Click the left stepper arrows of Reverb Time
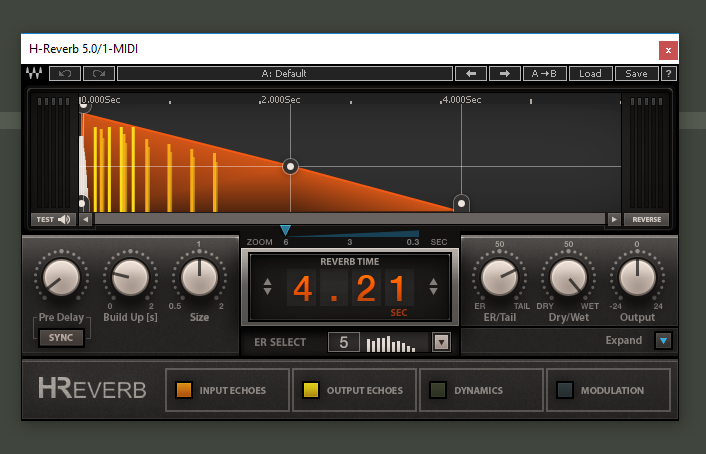The height and width of the screenshot is (454, 706). tap(267, 286)
